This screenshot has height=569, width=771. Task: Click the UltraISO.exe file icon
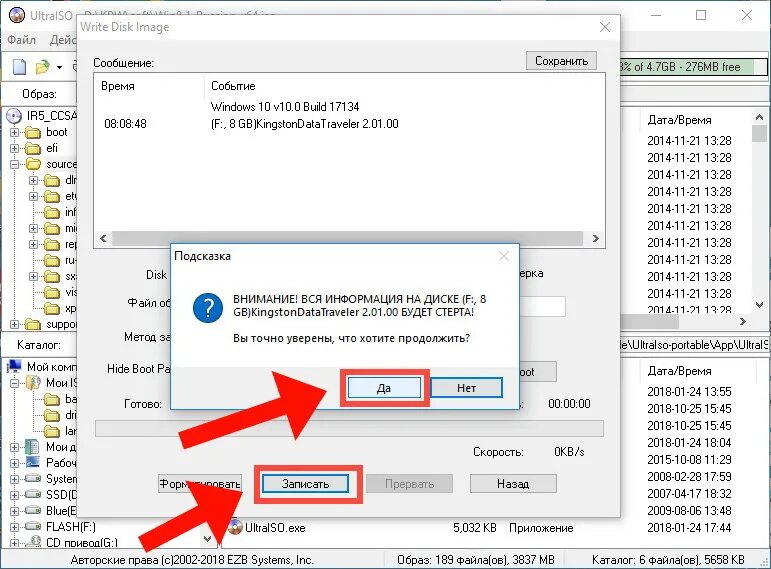[x=236, y=527]
